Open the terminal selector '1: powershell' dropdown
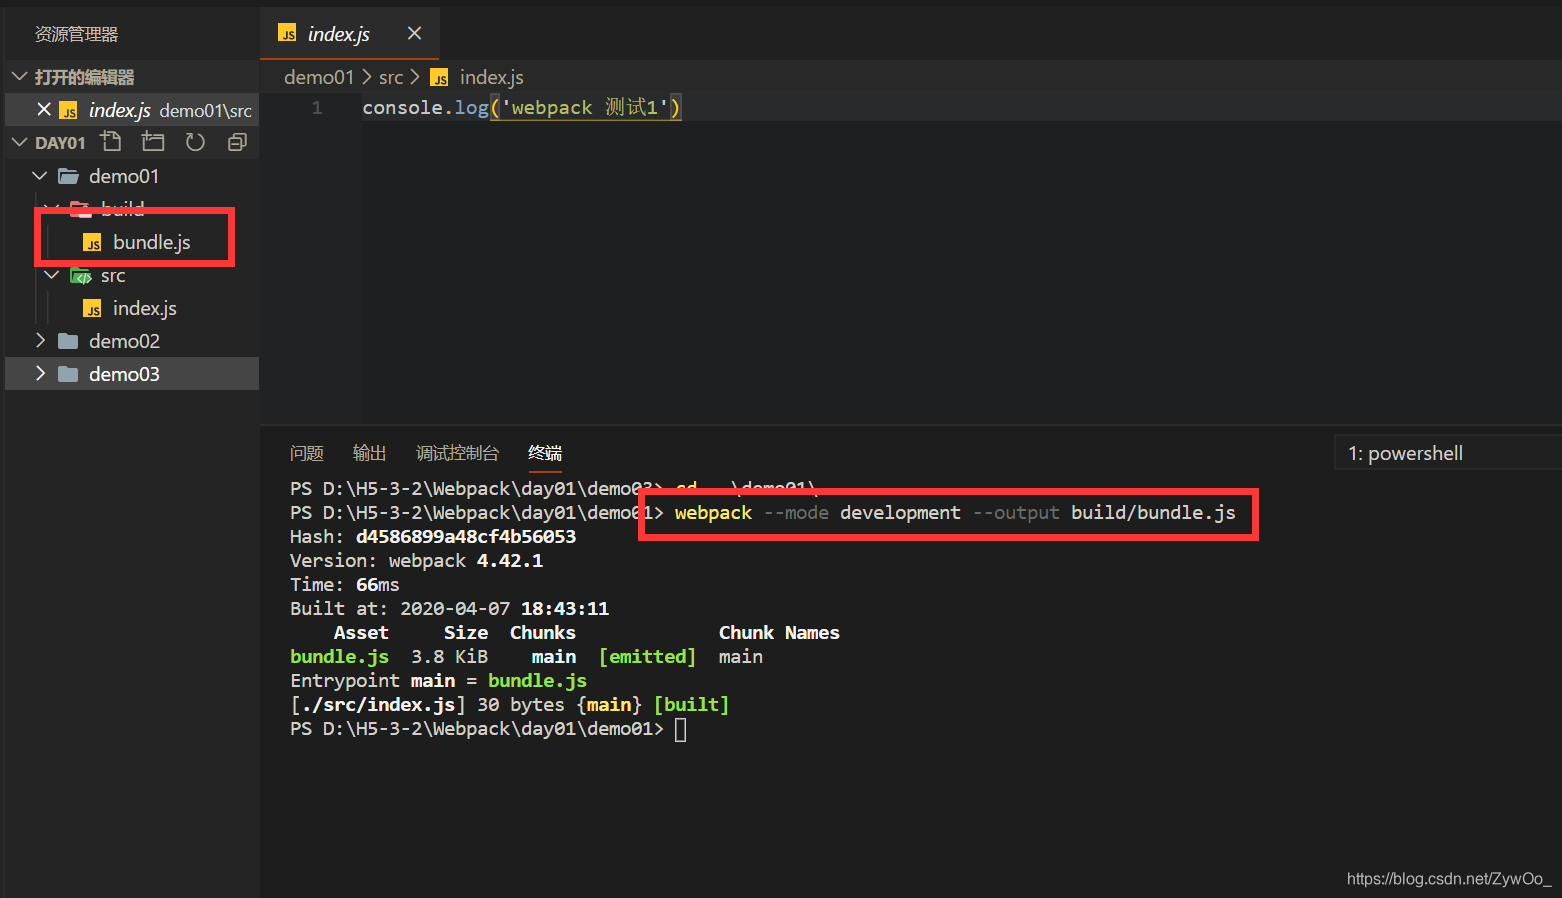 click(1447, 453)
